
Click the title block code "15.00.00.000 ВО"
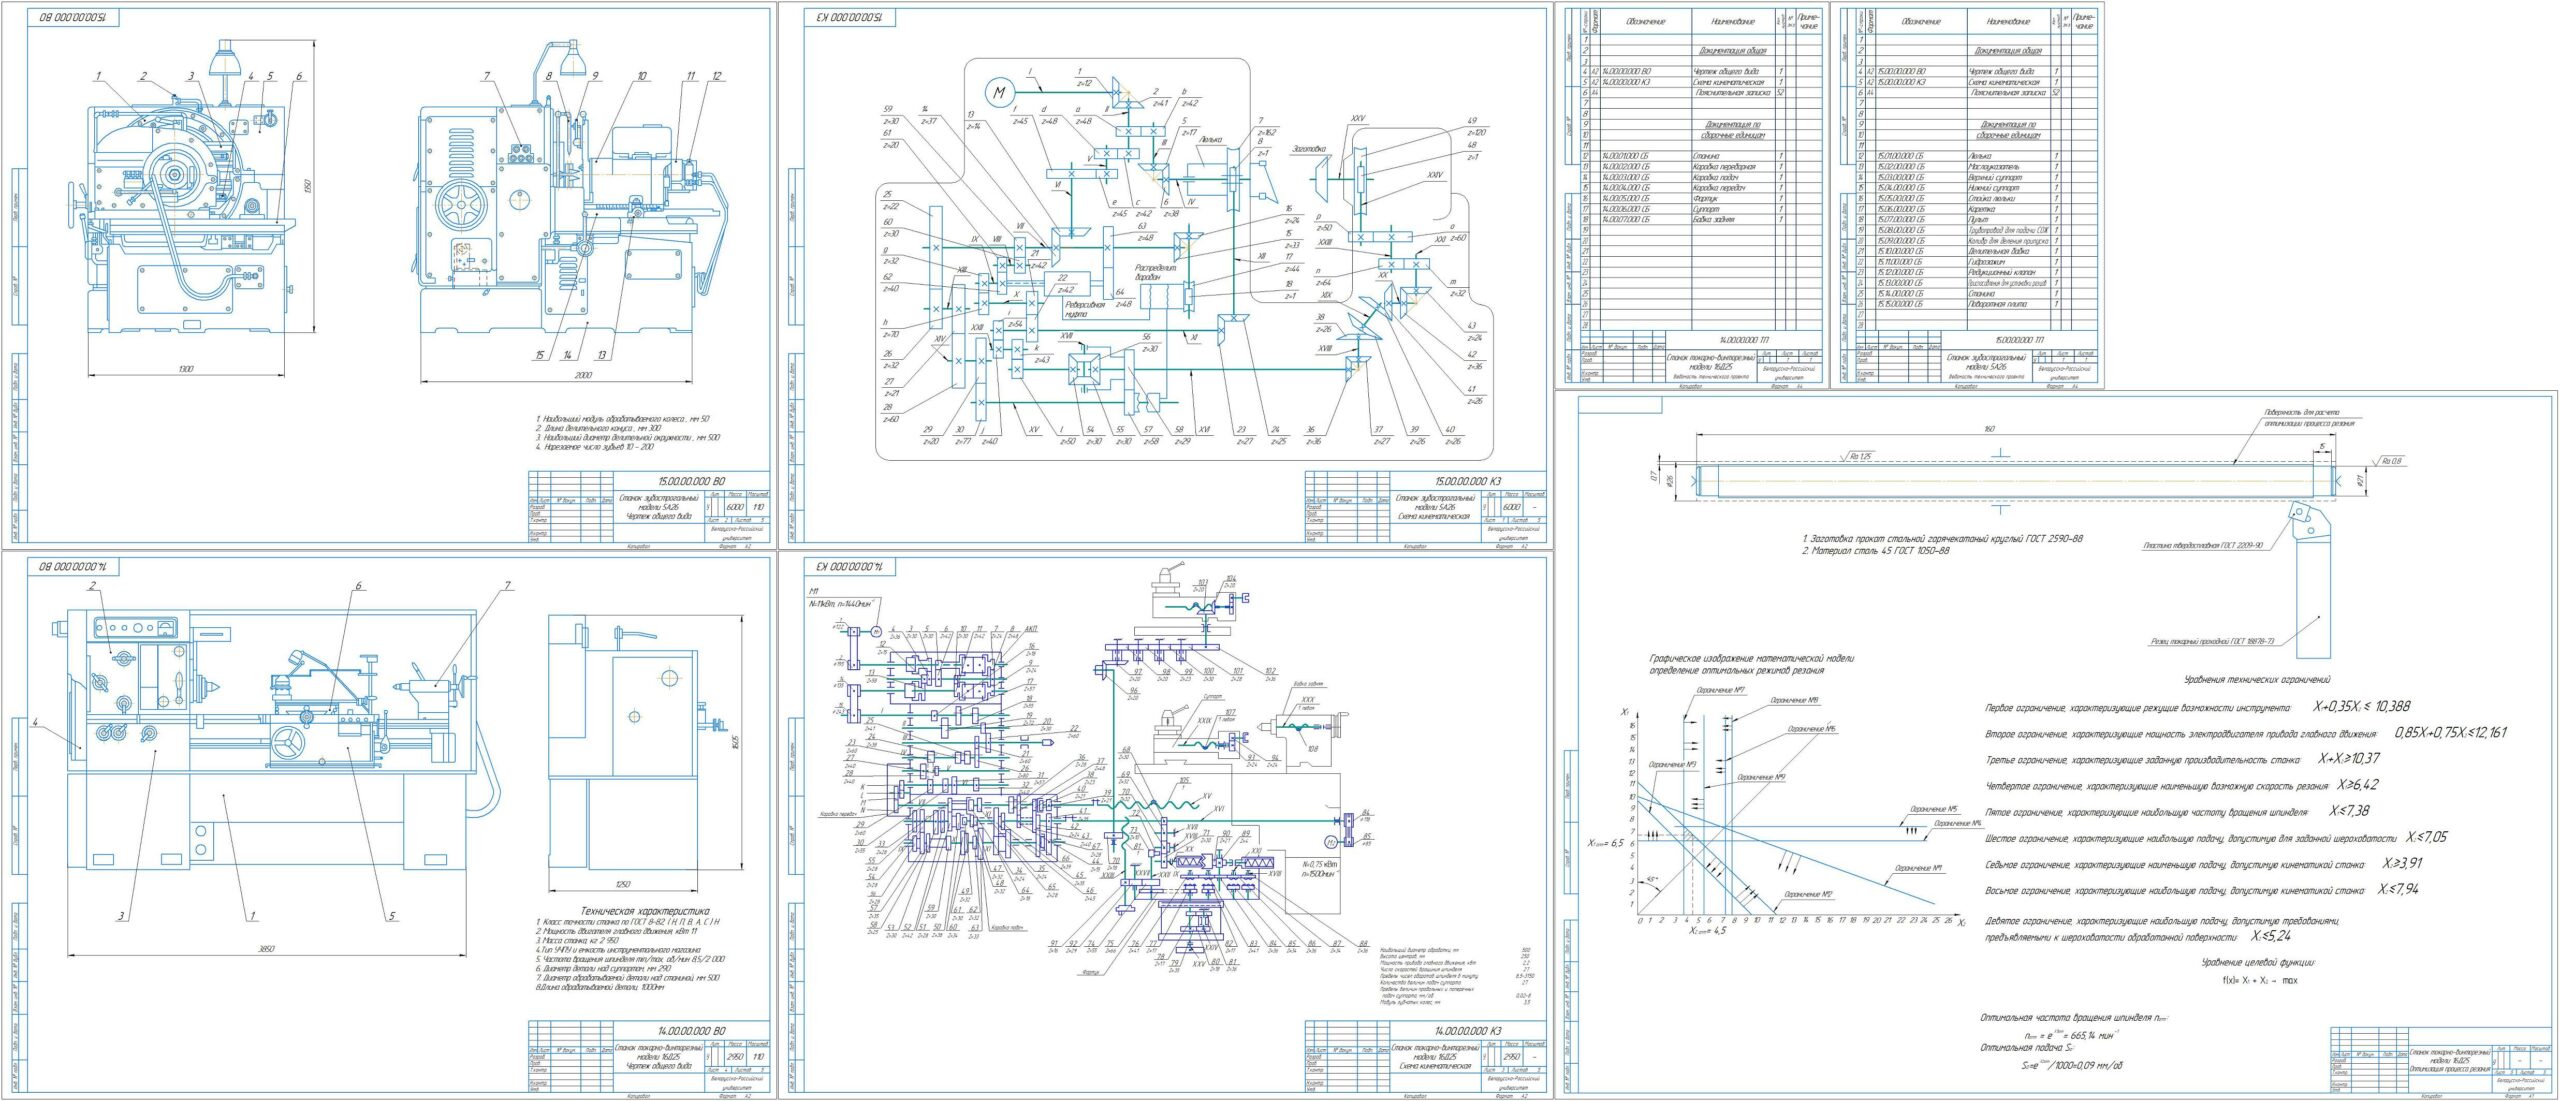coord(691,481)
